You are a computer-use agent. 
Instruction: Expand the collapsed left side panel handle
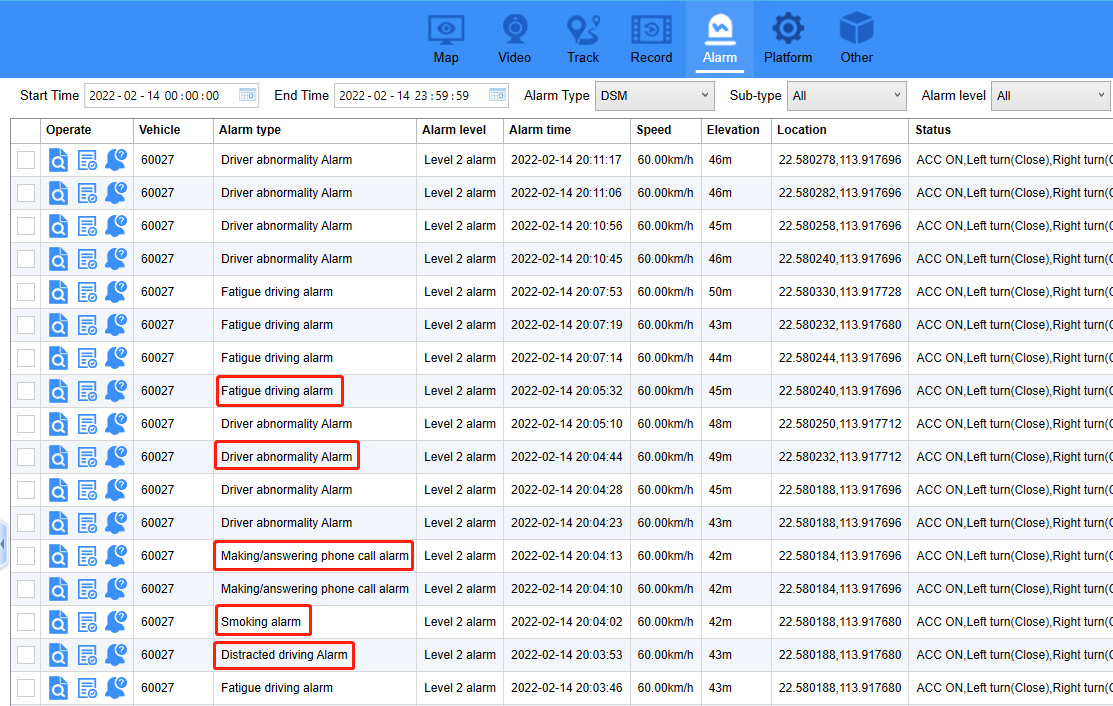pyautogui.click(x=3, y=545)
